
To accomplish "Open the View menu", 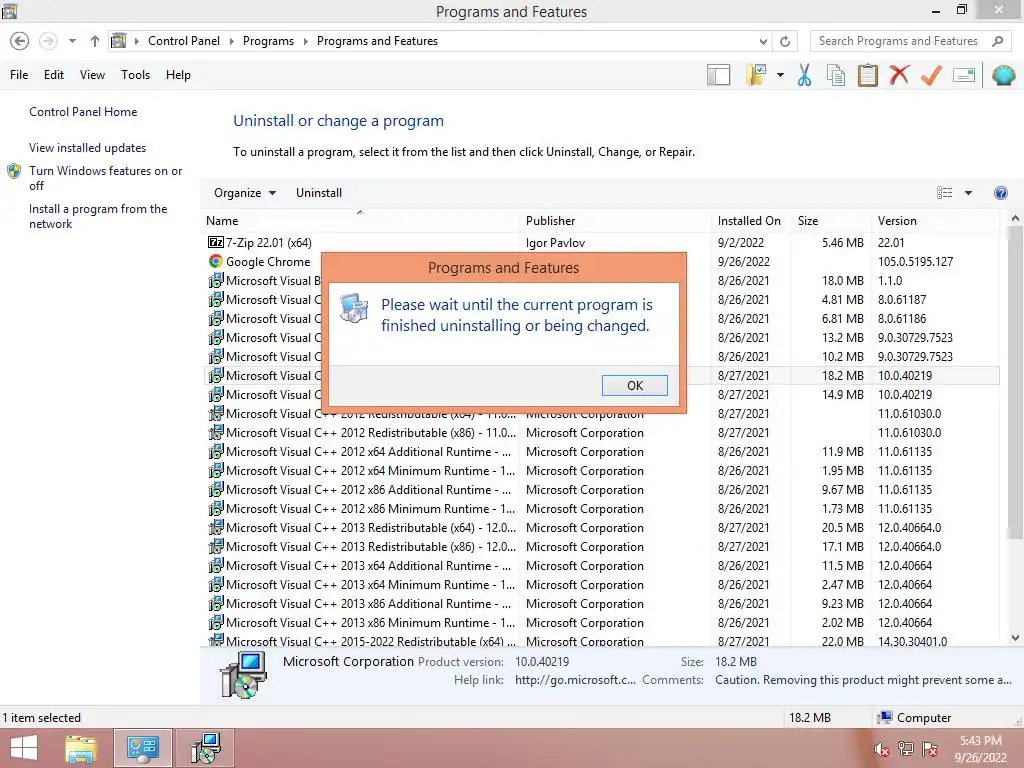I will pyautogui.click(x=92, y=74).
